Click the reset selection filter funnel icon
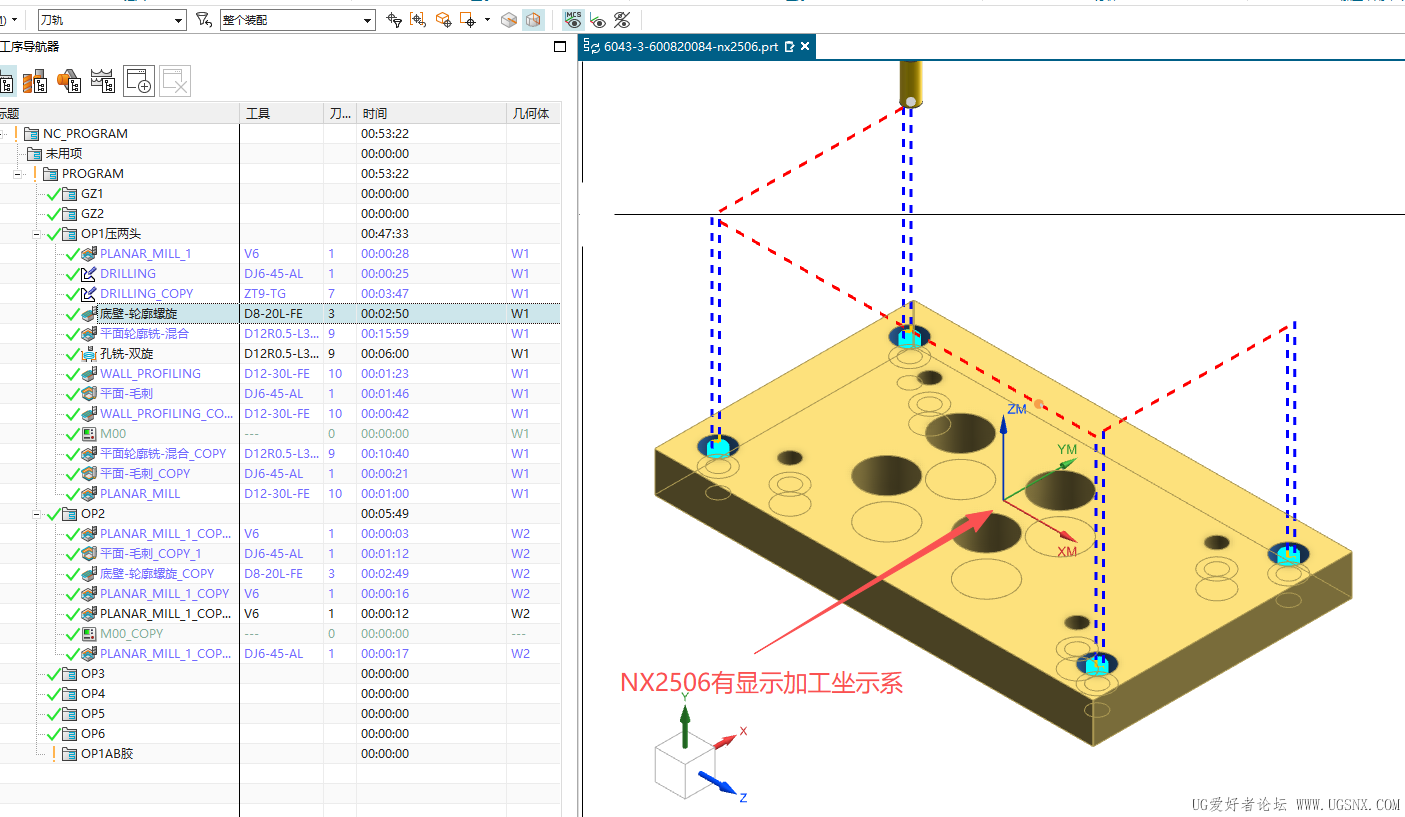1405x817 pixels. (203, 19)
